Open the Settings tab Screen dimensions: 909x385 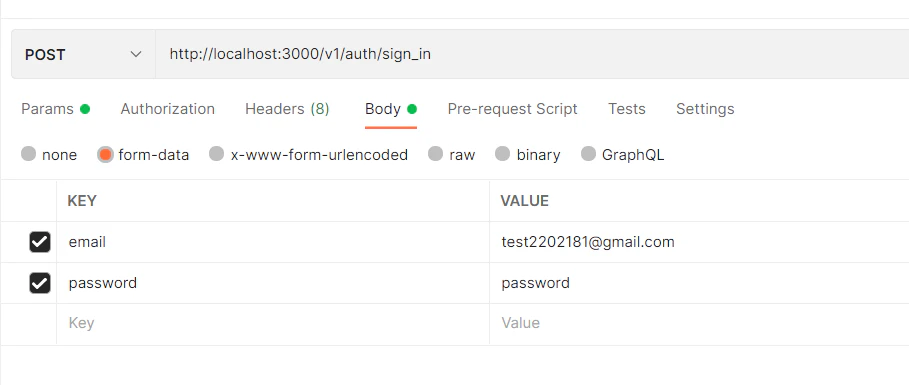pyautogui.click(x=705, y=109)
